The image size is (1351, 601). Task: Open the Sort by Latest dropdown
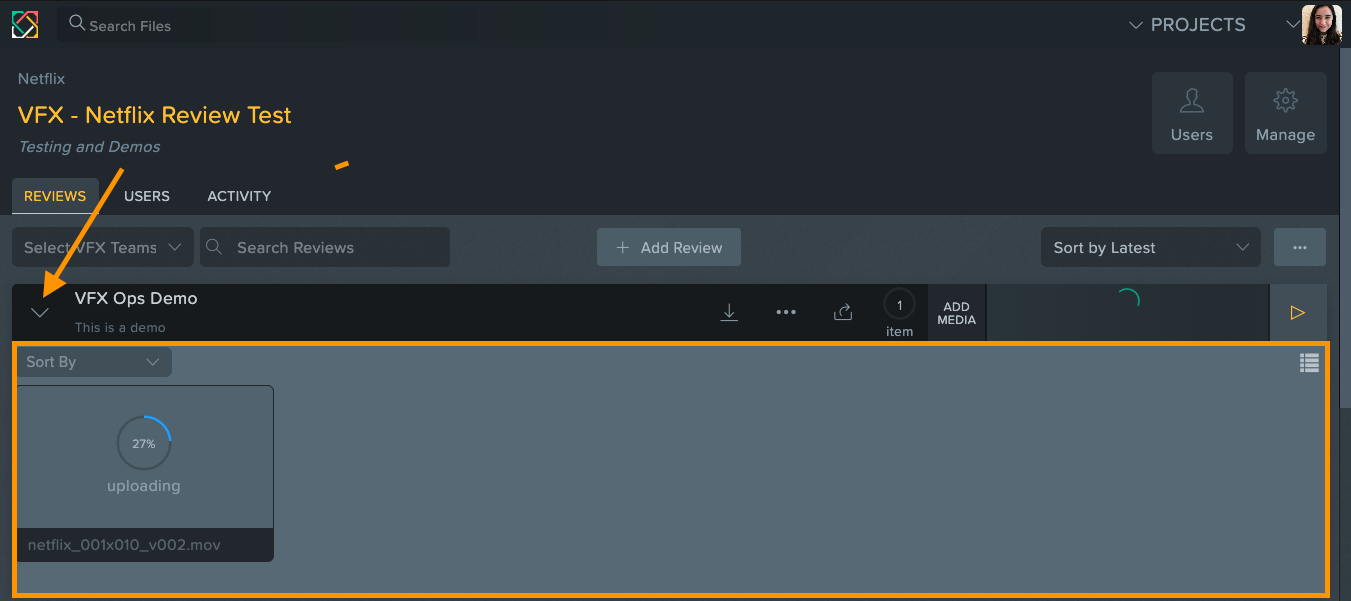(x=1151, y=247)
